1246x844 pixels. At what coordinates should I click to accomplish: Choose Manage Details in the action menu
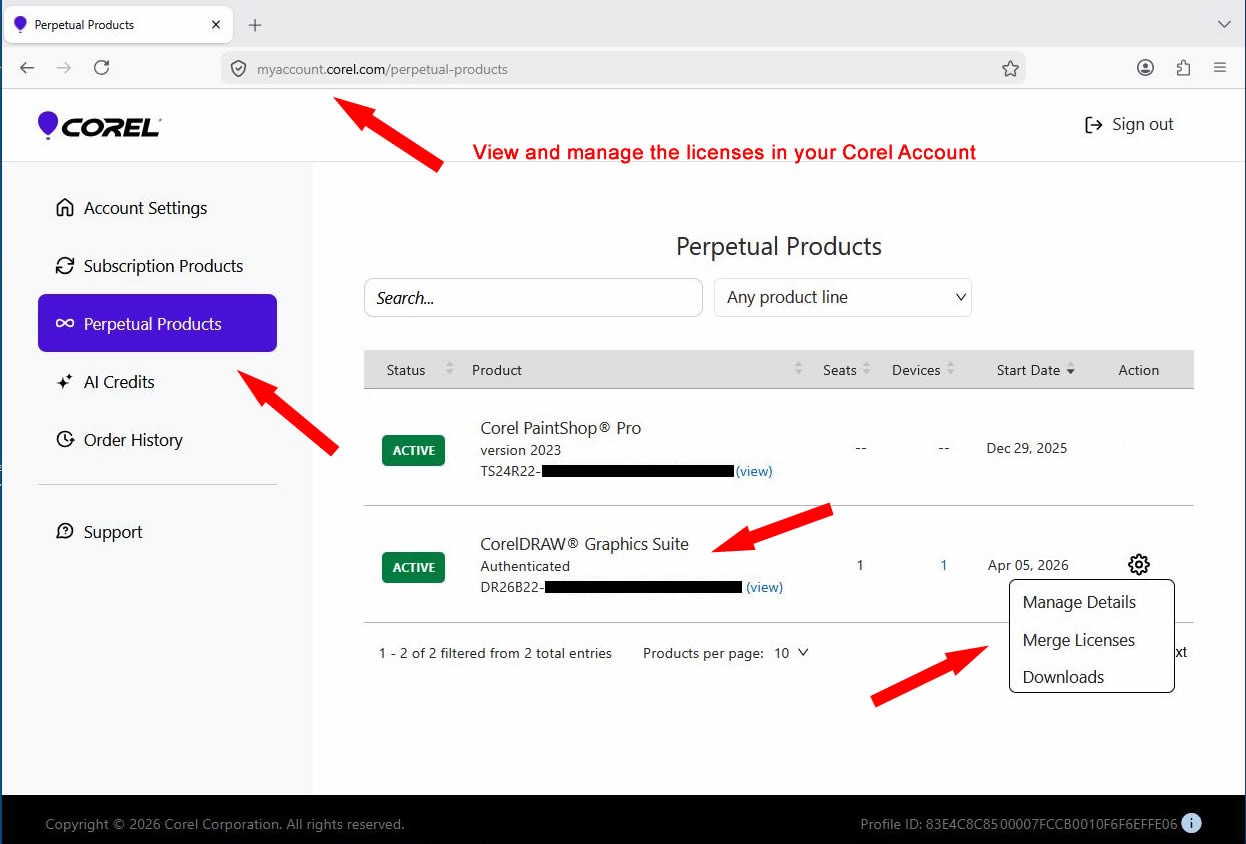[1079, 602]
